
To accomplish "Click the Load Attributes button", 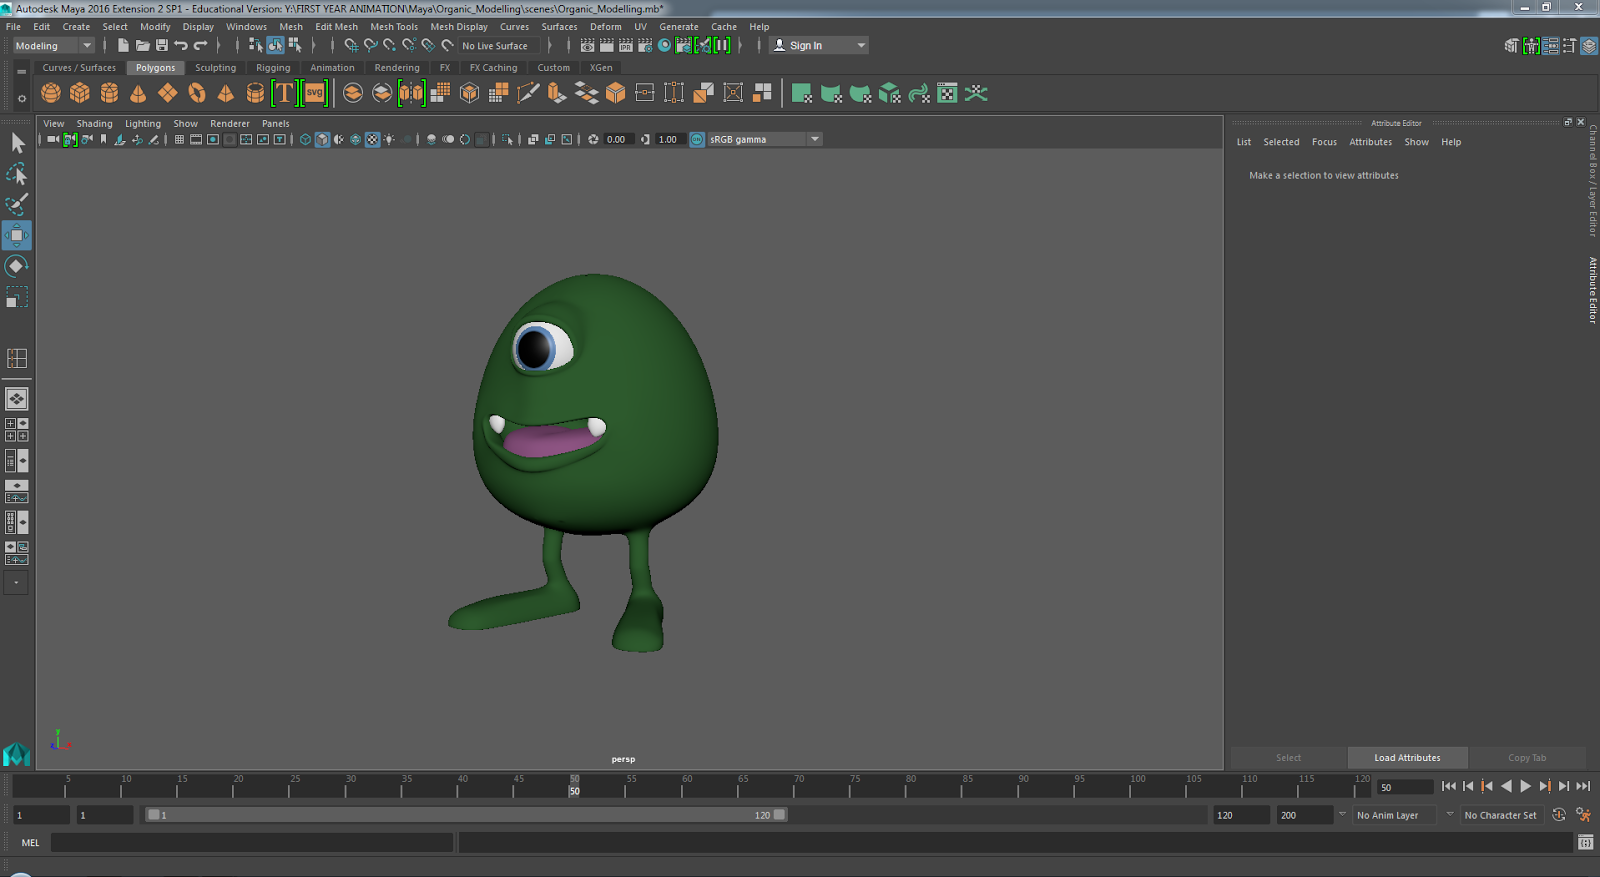I will [1407, 758].
